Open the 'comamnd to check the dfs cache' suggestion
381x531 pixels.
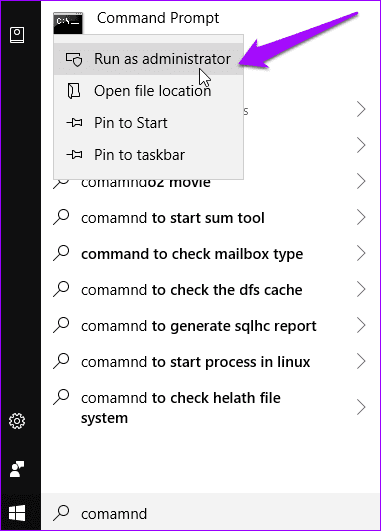coord(210,290)
